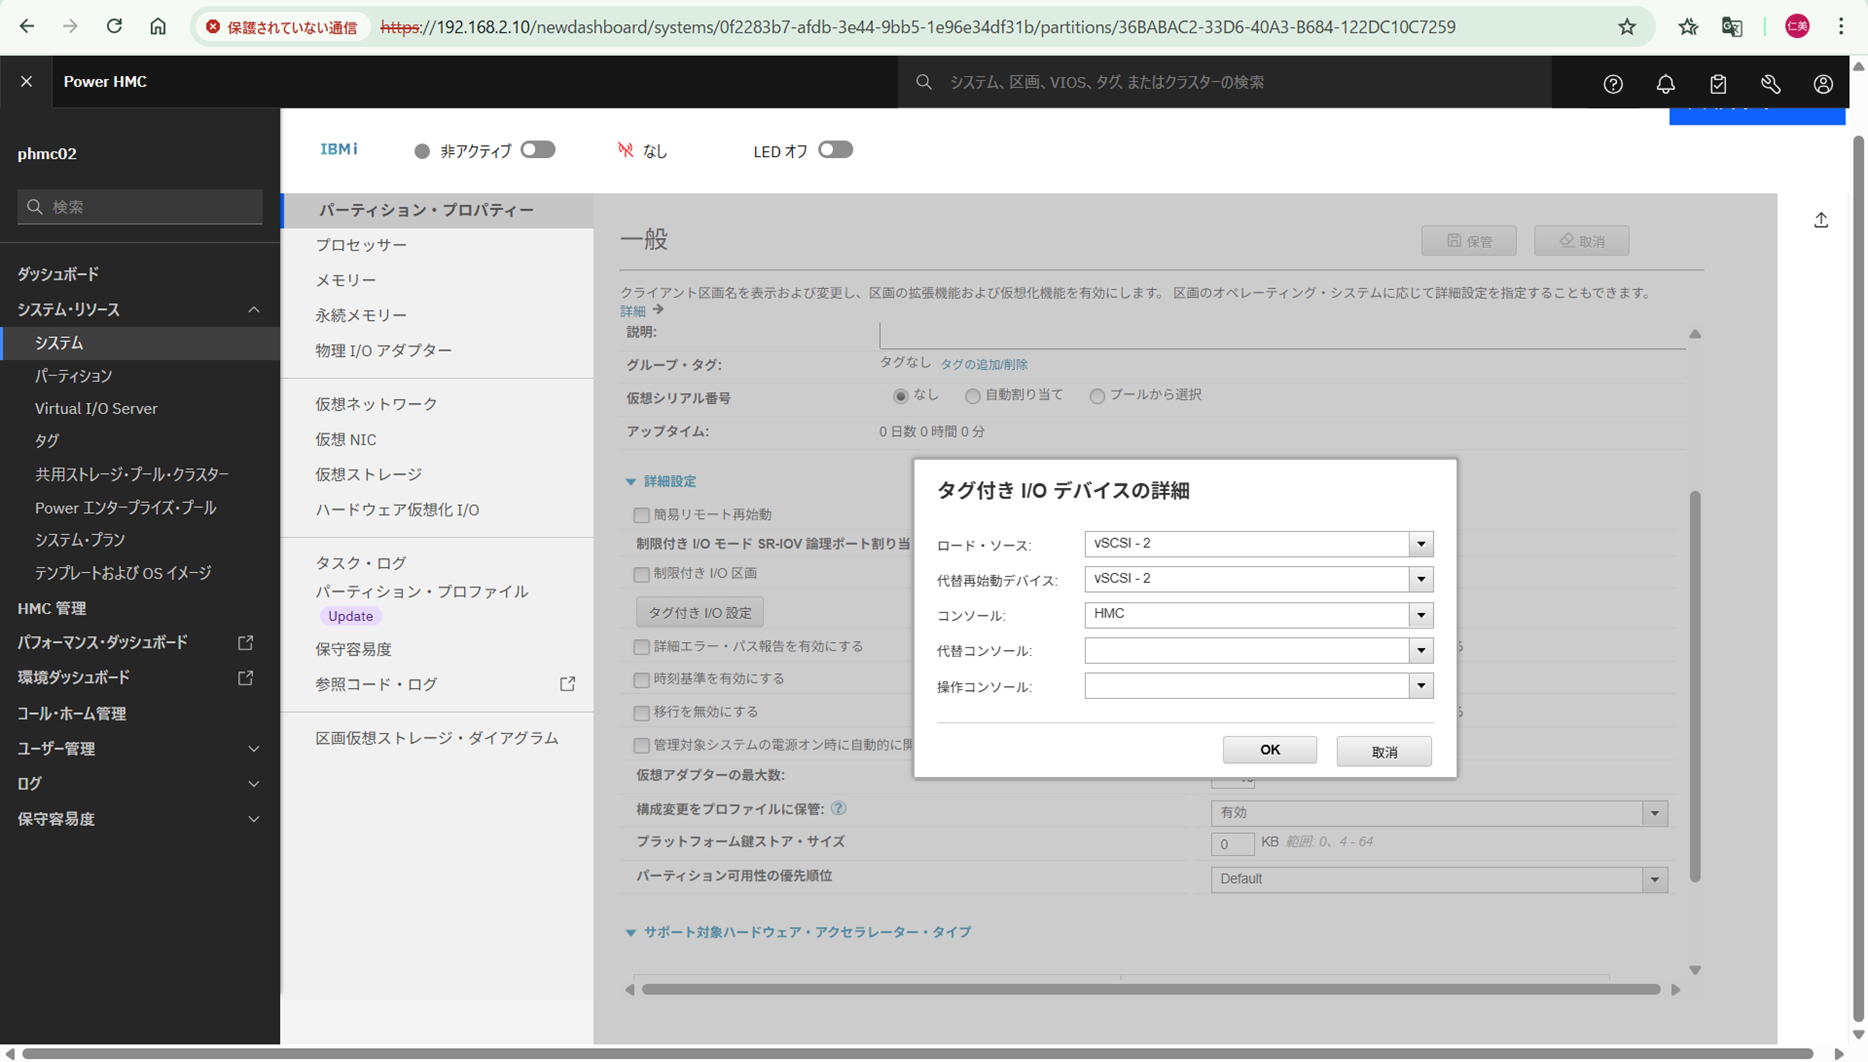1868x1062 pixels.
Task: Click the 説明 description input field
Action: point(1282,334)
